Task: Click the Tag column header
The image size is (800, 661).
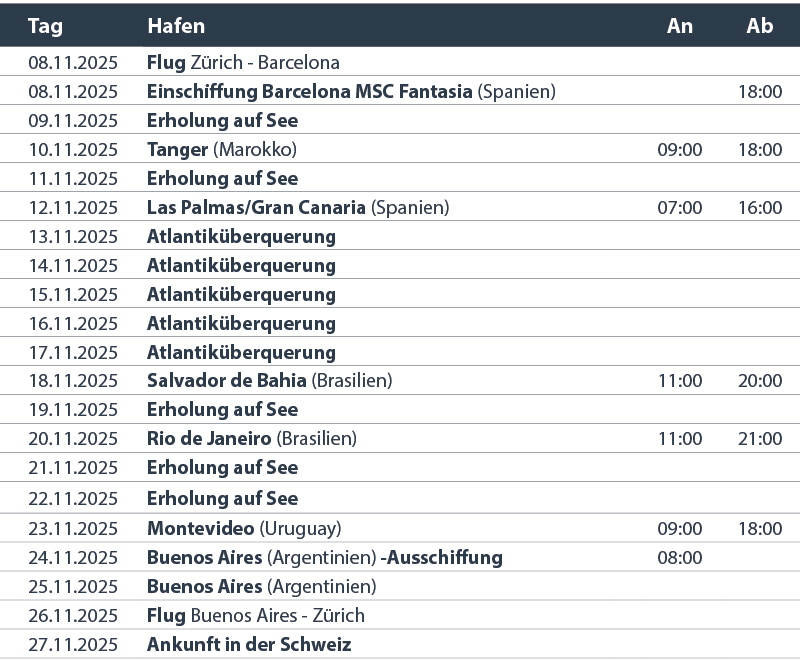Action: pyautogui.click(x=45, y=26)
